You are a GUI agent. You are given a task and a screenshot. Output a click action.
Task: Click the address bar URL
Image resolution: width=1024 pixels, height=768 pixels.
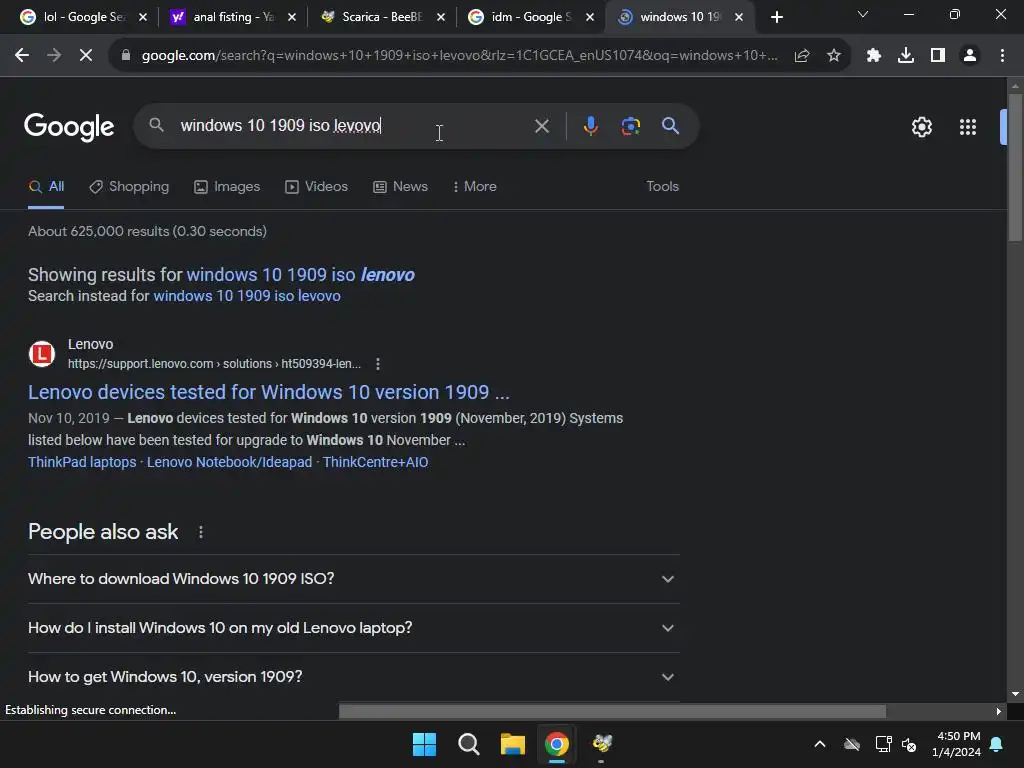pyautogui.click(x=460, y=56)
